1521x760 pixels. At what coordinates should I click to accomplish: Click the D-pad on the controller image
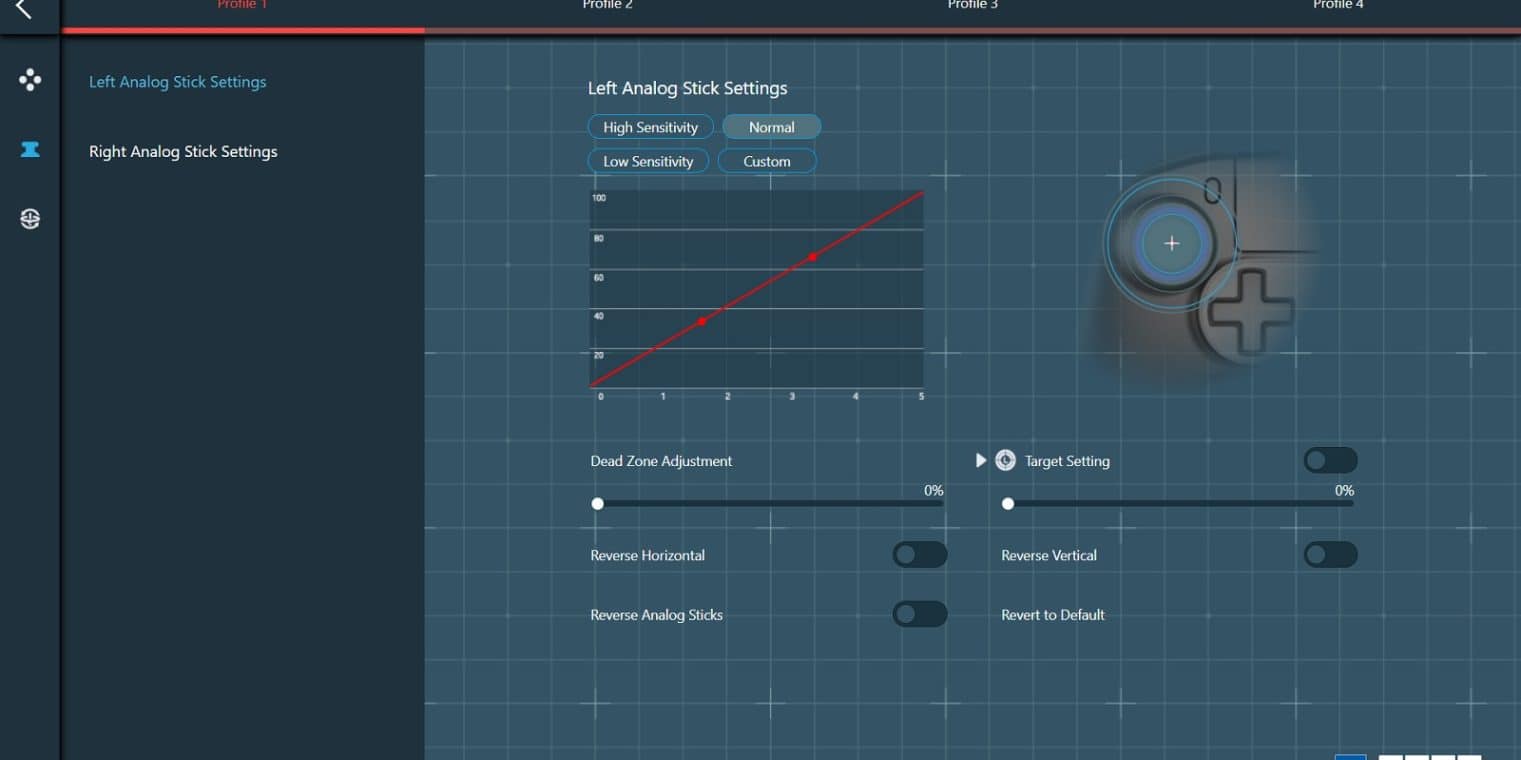[x=1250, y=312]
